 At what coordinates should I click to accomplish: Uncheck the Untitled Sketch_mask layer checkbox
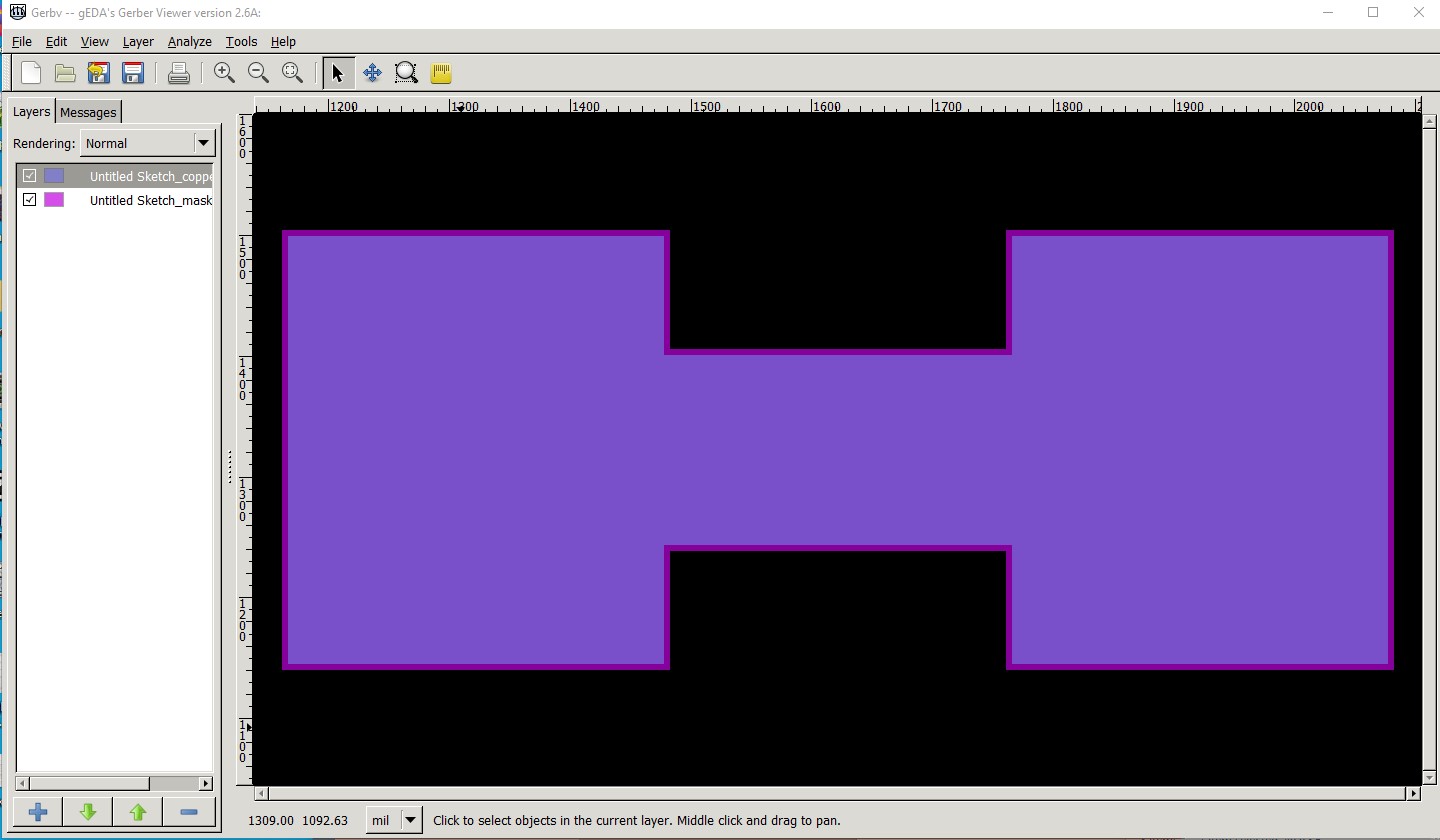pyautogui.click(x=30, y=200)
